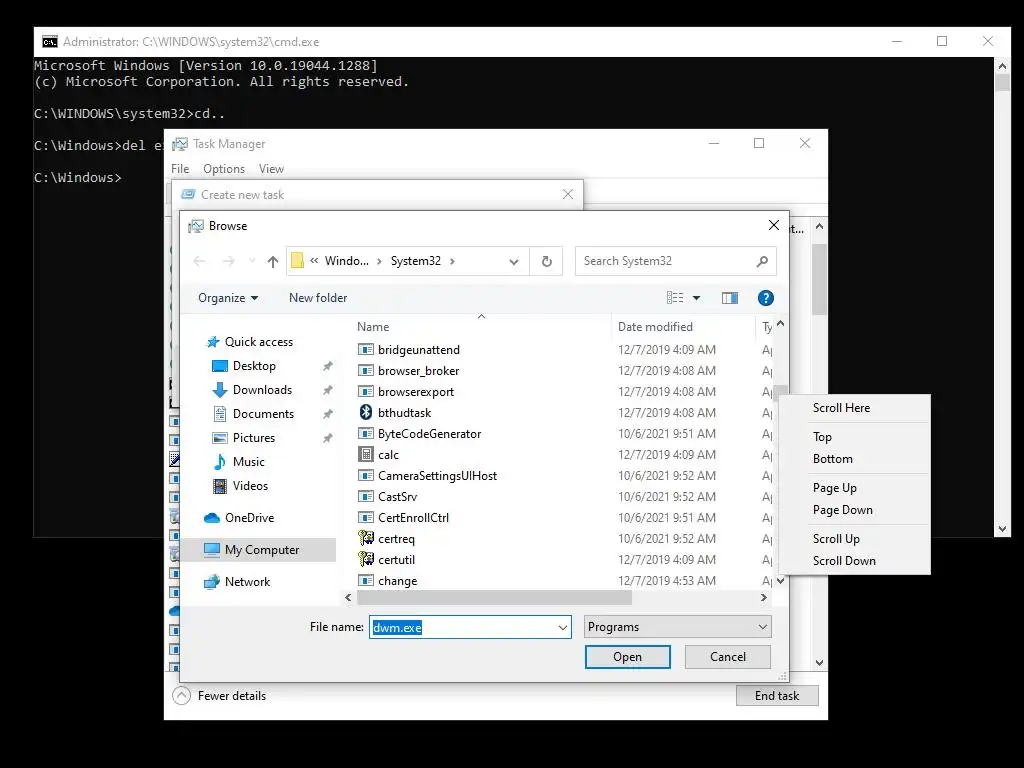Click the Open button
Viewport: 1024px width, 768px height.
[x=628, y=657]
